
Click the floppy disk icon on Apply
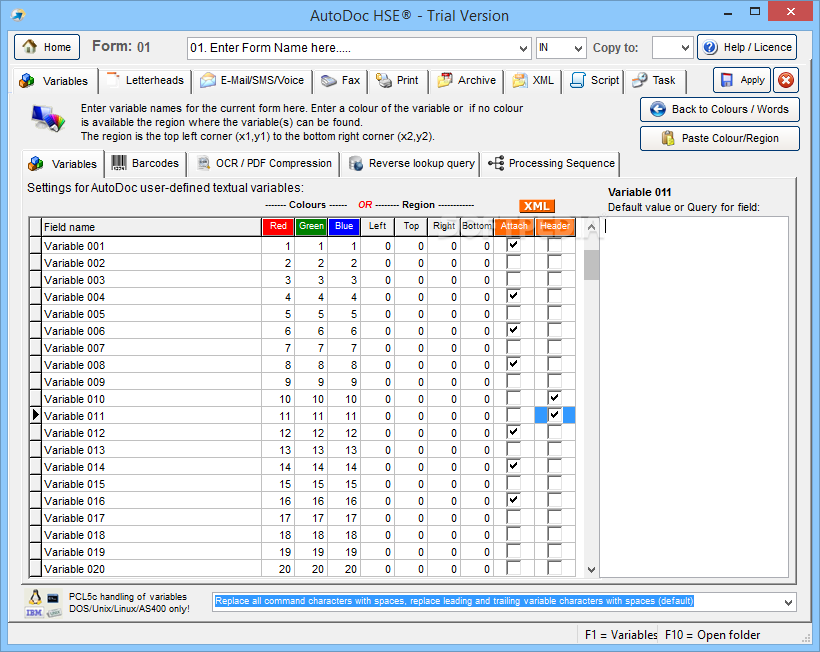(x=726, y=80)
